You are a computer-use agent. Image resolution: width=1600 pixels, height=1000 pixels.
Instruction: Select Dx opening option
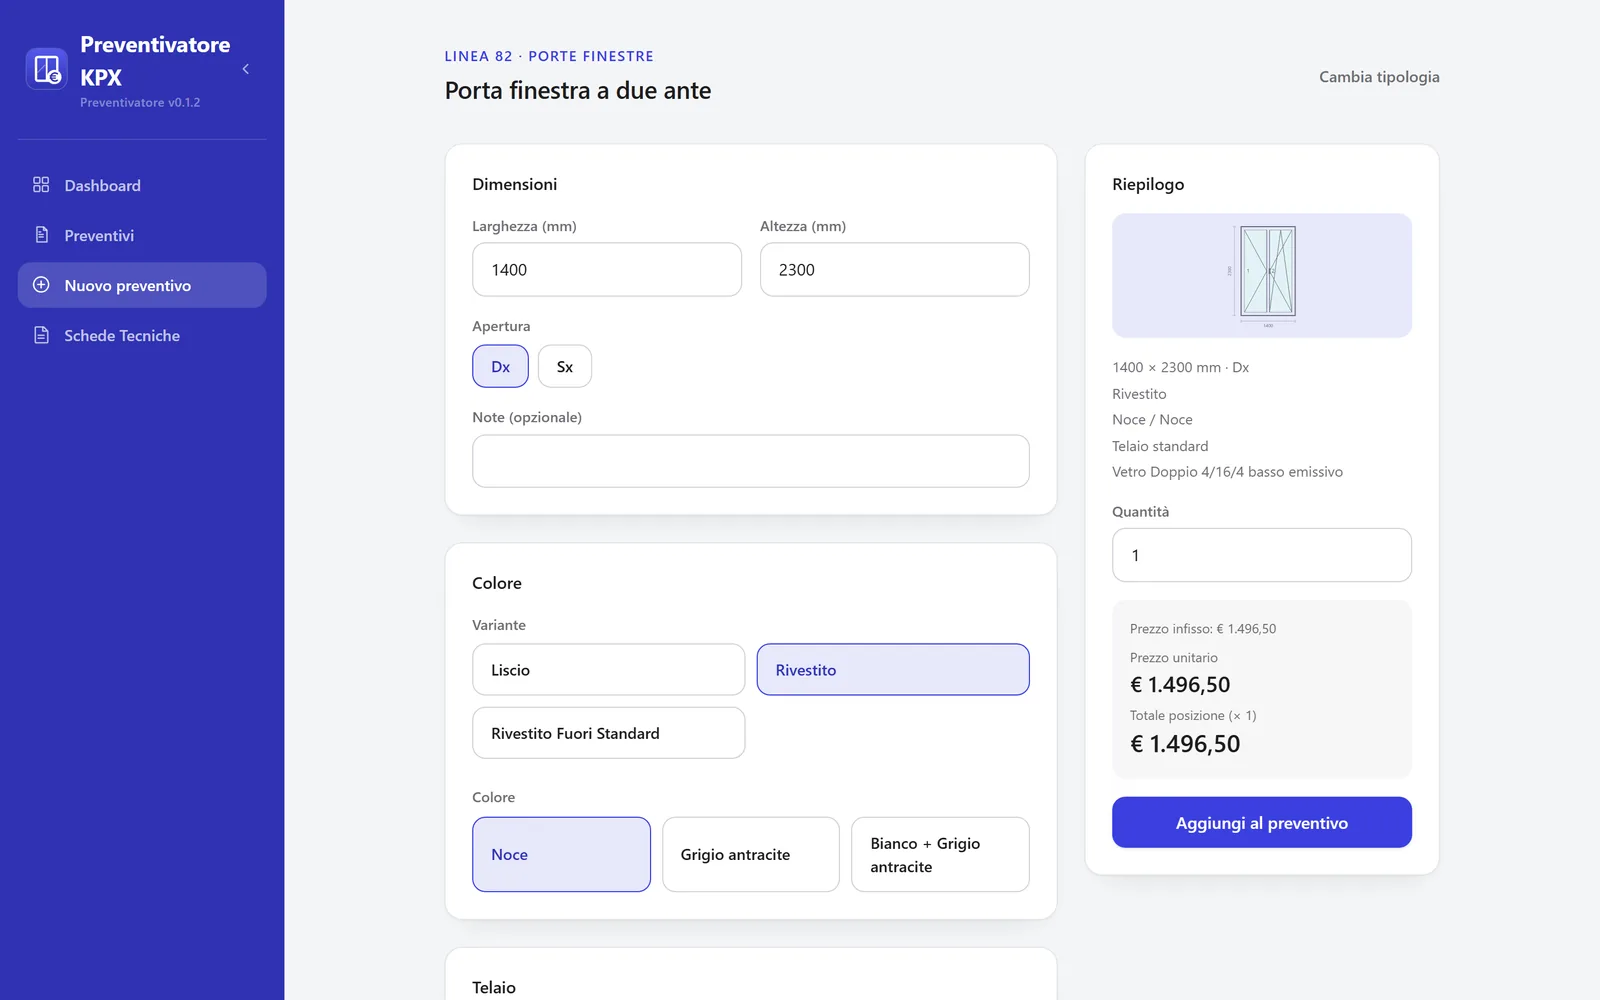(x=500, y=367)
